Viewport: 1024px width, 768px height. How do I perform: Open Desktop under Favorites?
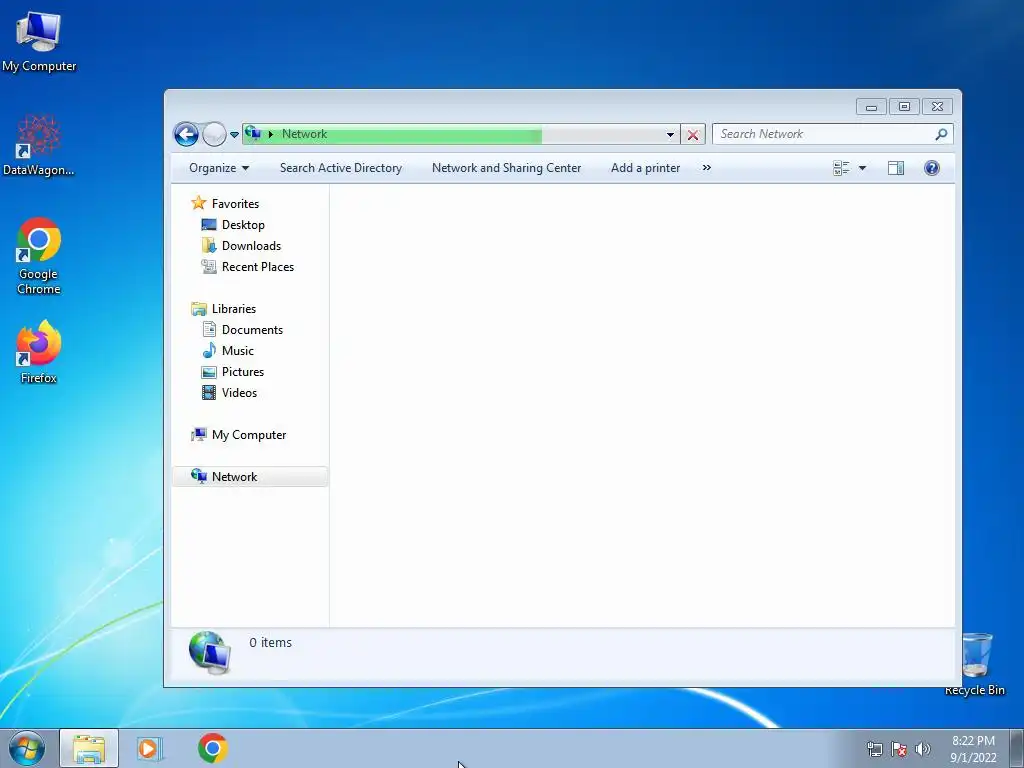(243, 225)
